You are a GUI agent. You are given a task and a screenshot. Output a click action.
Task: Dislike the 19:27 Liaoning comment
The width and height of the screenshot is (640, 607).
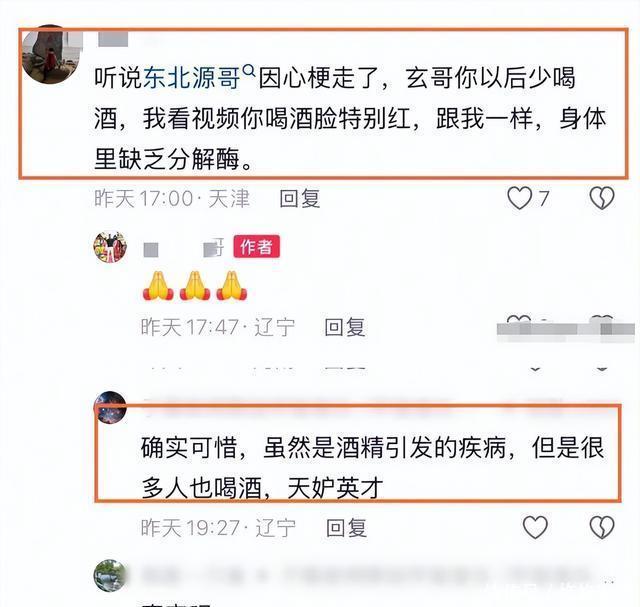pos(602,527)
